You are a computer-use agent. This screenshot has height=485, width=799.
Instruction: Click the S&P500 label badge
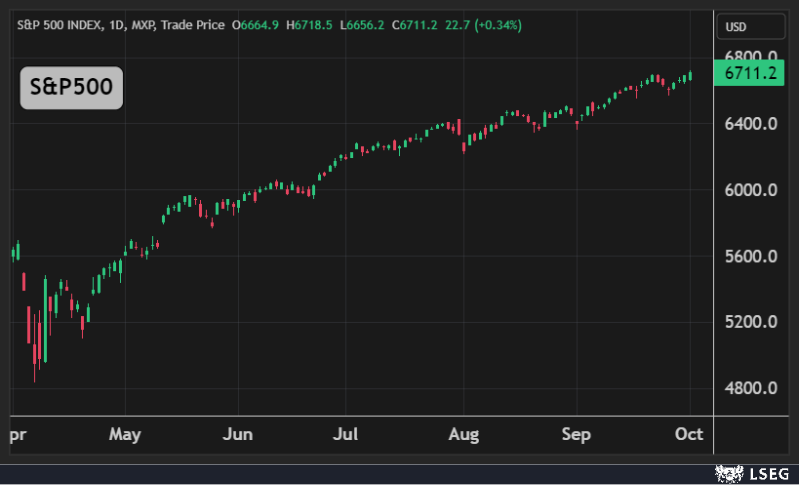click(x=72, y=89)
